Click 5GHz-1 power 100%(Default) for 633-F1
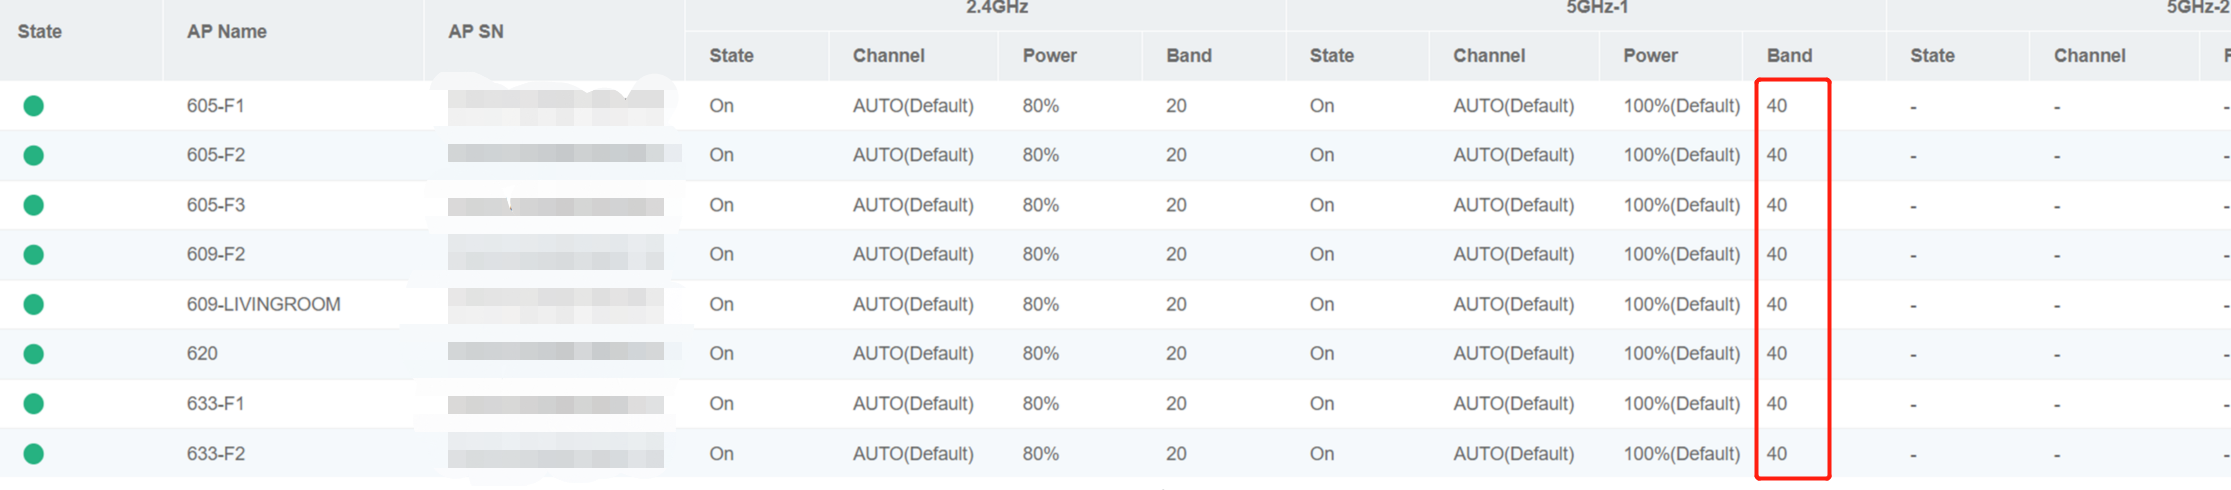Viewport: 2231px width, 490px height. [x=1681, y=404]
